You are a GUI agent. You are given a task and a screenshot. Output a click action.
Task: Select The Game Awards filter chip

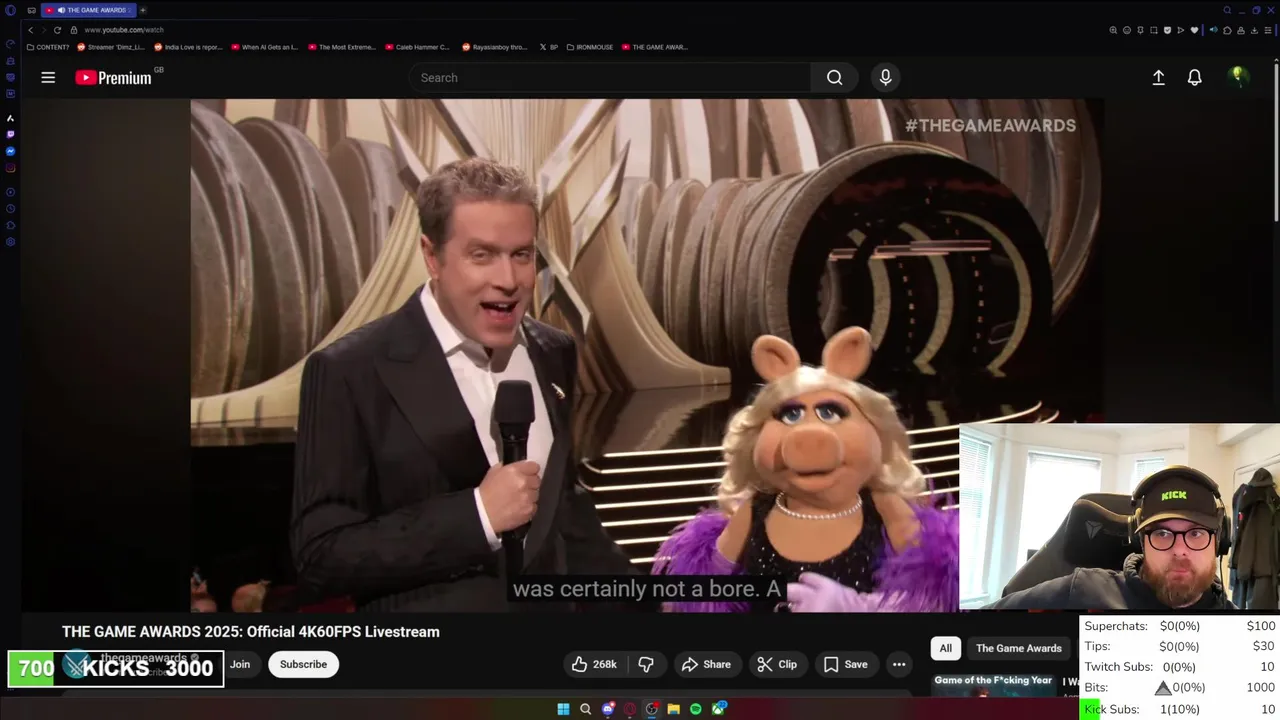coord(1018,648)
